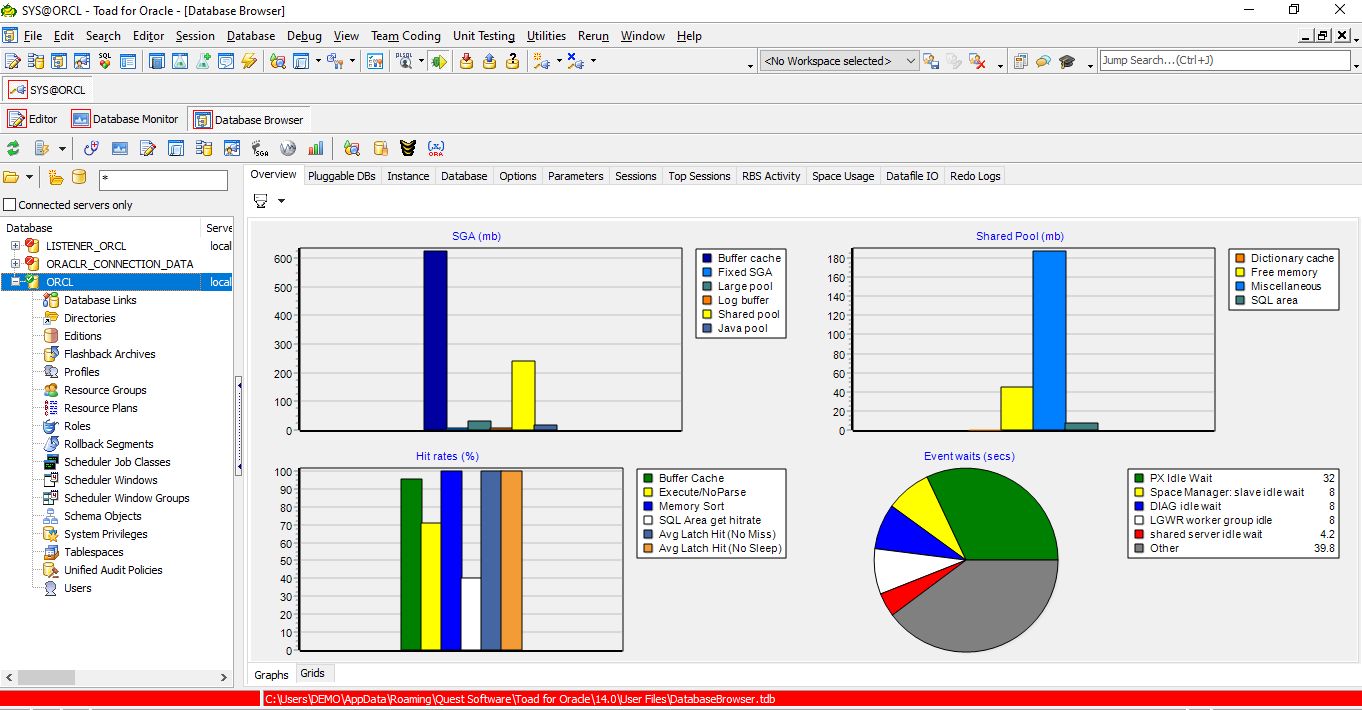Viewport: 1362px width, 710px height.
Task: Switch to the Pluggable DBs tab
Action: click(342, 176)
